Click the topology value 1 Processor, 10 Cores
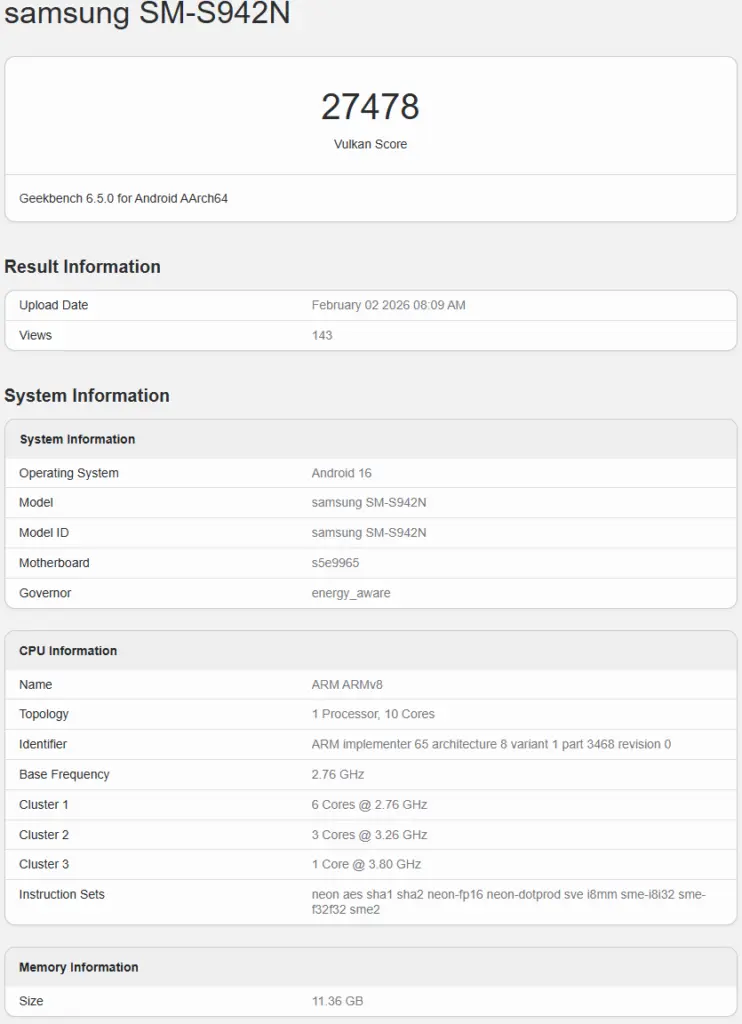Screen dimensions: 742x1024 coord(373,714)
